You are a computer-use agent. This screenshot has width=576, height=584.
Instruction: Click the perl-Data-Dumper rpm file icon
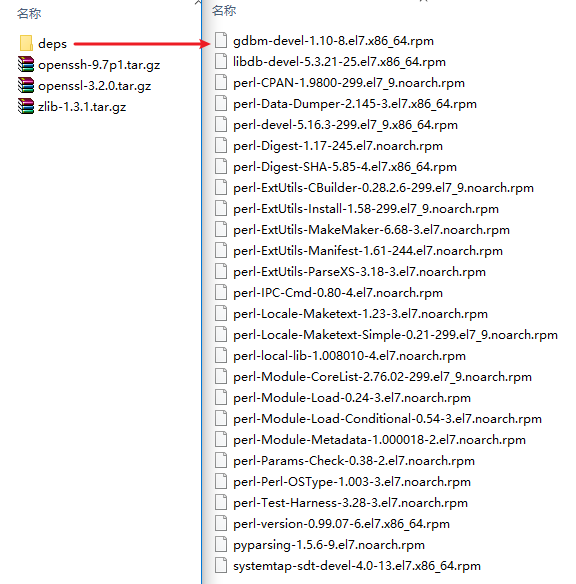(x=221, y=103)
